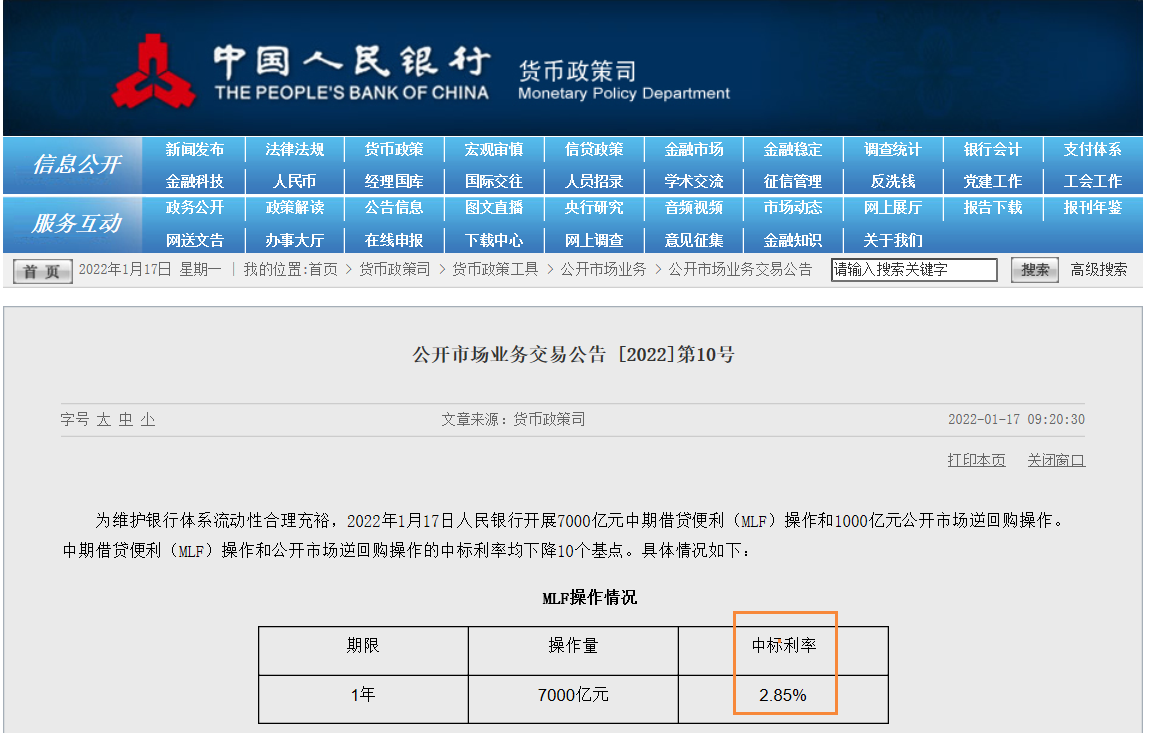Visit 办事大厅 link
Screen dimensions: 1149x733
click(x=295, y=240)
